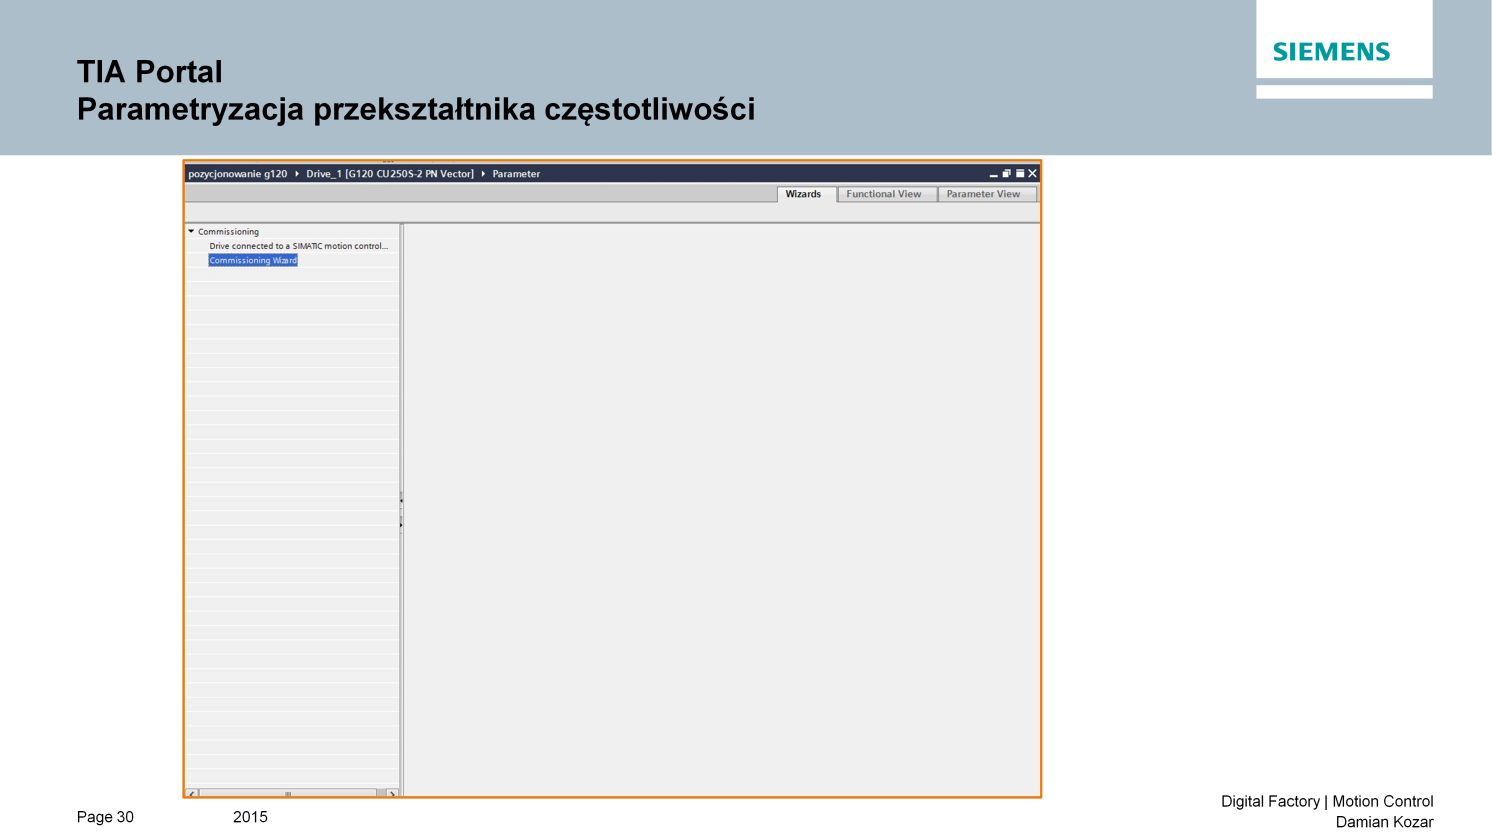Screen dimensions: 1492x839
Task: Collapse the Commissioning tree node
Action: click(191, 231)
